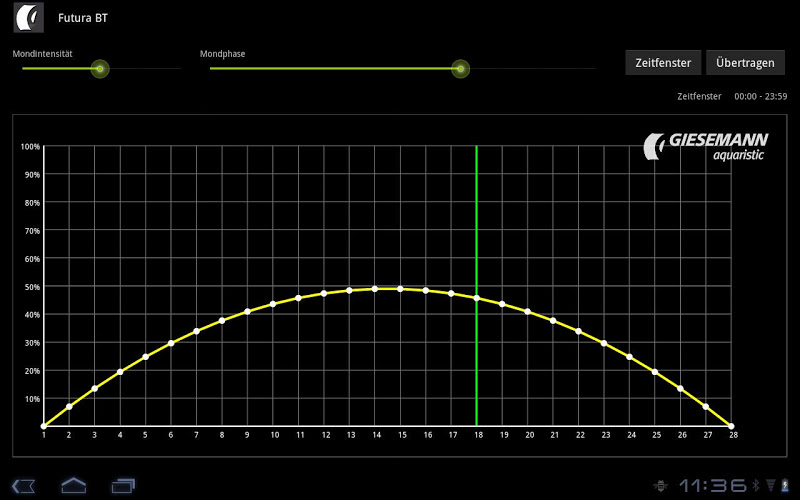
Task: Tap the Android back navigation icon
Action: pos(23,486)
